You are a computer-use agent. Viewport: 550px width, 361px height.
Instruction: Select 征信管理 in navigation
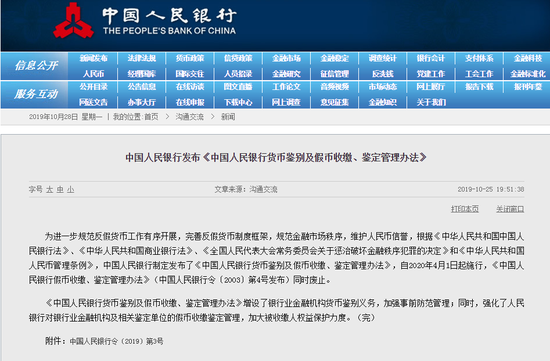point(335,74)
